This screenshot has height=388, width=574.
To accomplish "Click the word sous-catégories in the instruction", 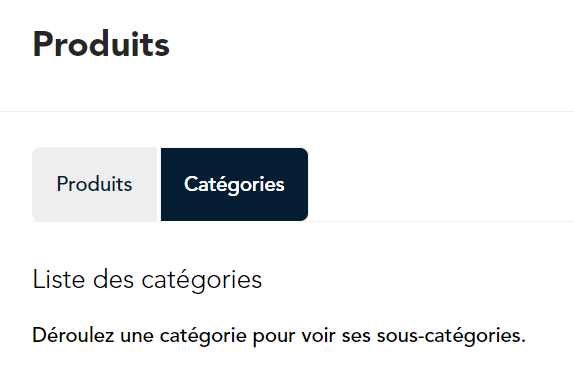I will pos(451,335).
